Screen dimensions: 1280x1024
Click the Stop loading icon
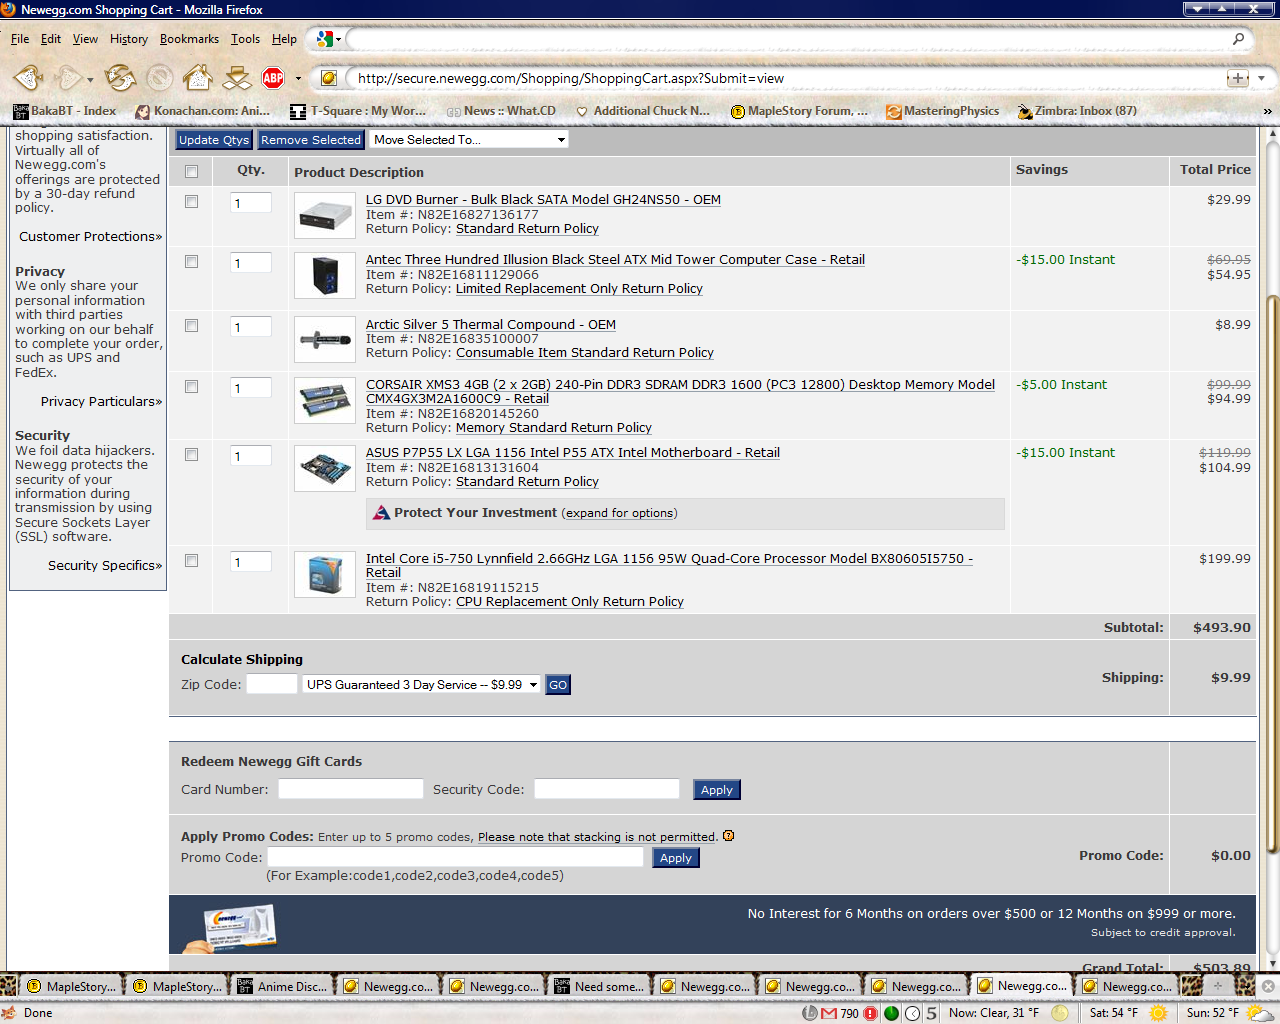159,77
